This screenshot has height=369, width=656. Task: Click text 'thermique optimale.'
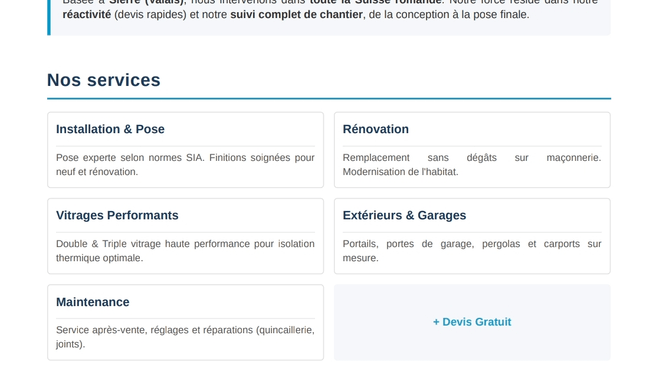tap(100, 258)
